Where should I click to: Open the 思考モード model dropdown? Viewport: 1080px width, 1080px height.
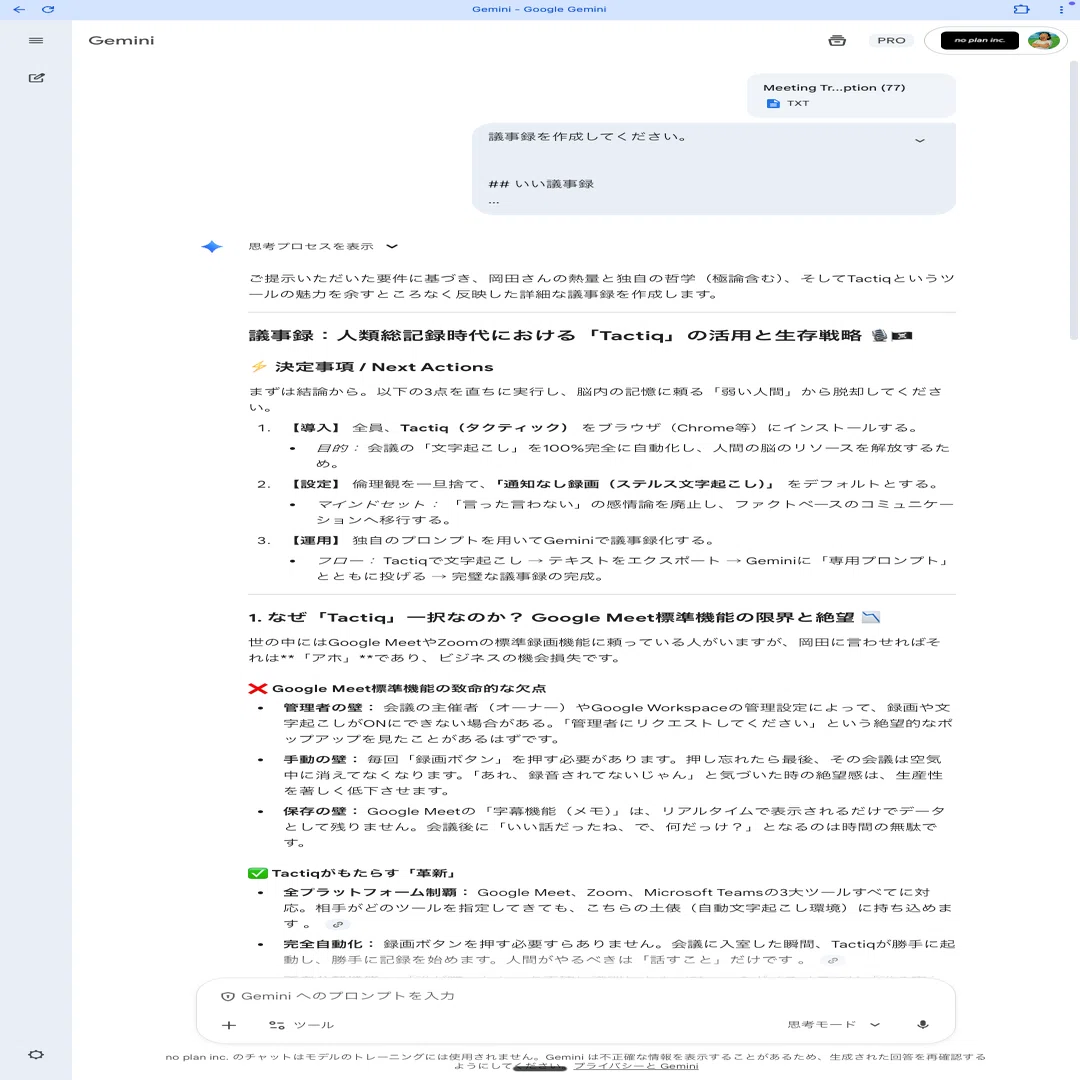(x=833, y=1024)
